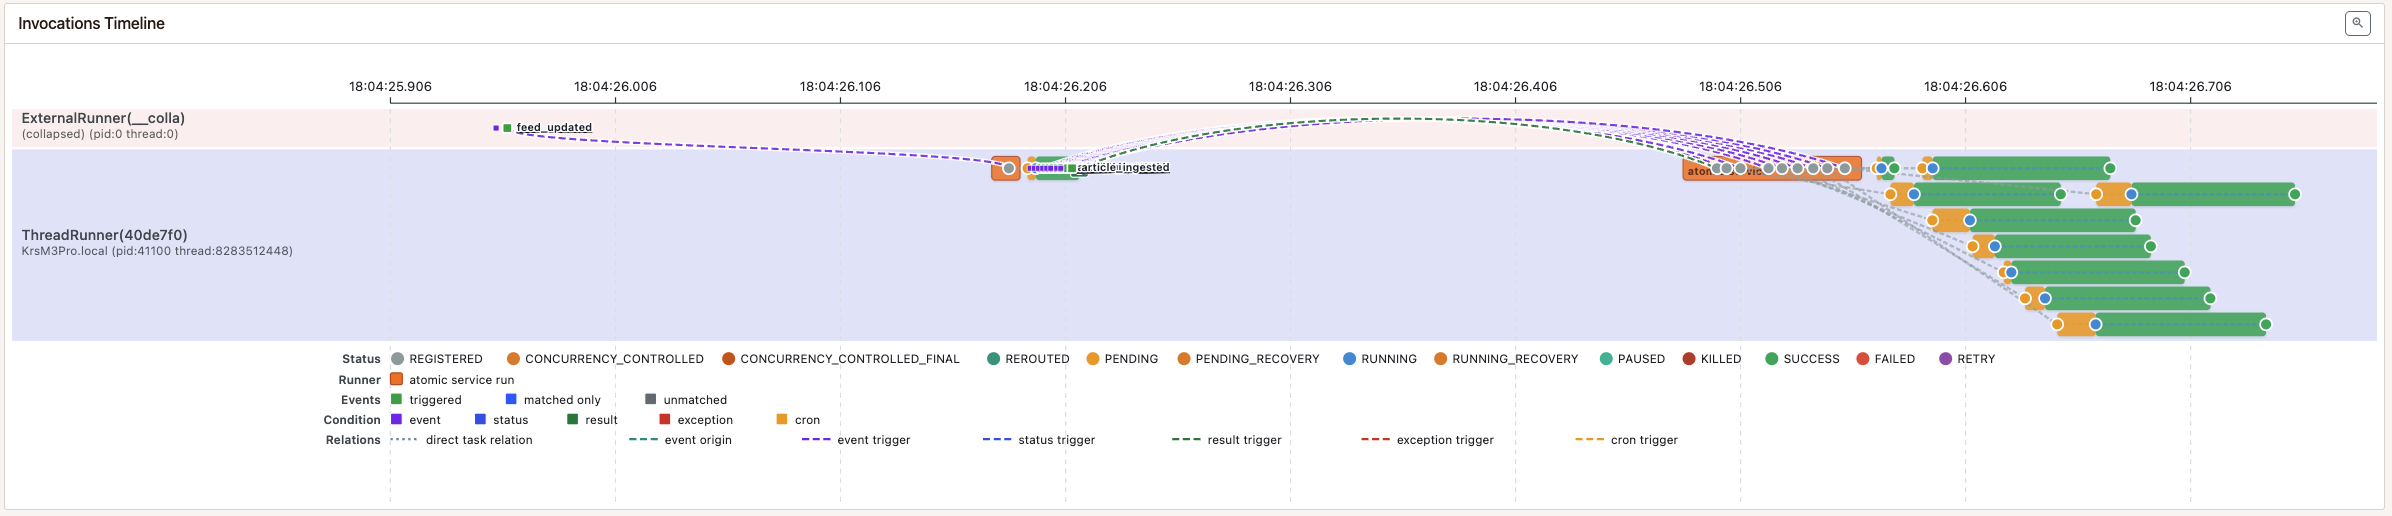Click the atomic service run legend swatch
Screen dimensions: 2392x516
[x=397, y=379]
